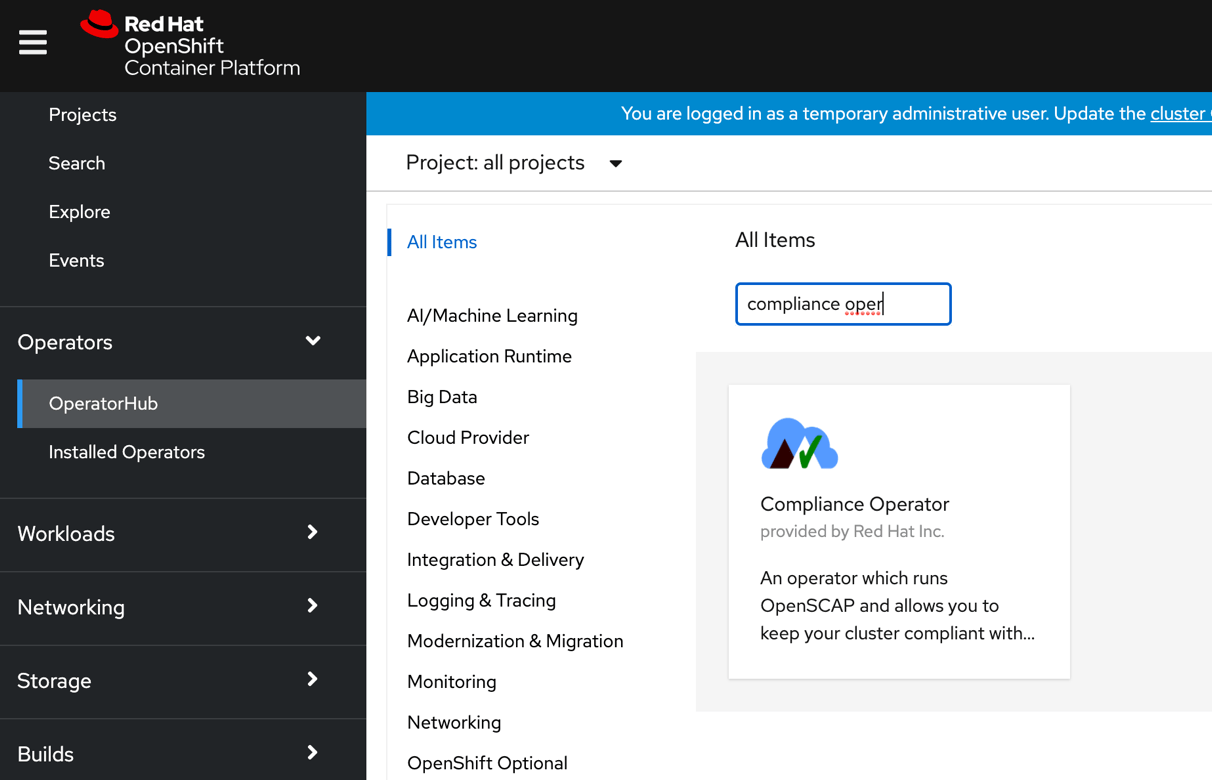Click the Red Hat OpenShift logo

(x=190, y=45)
